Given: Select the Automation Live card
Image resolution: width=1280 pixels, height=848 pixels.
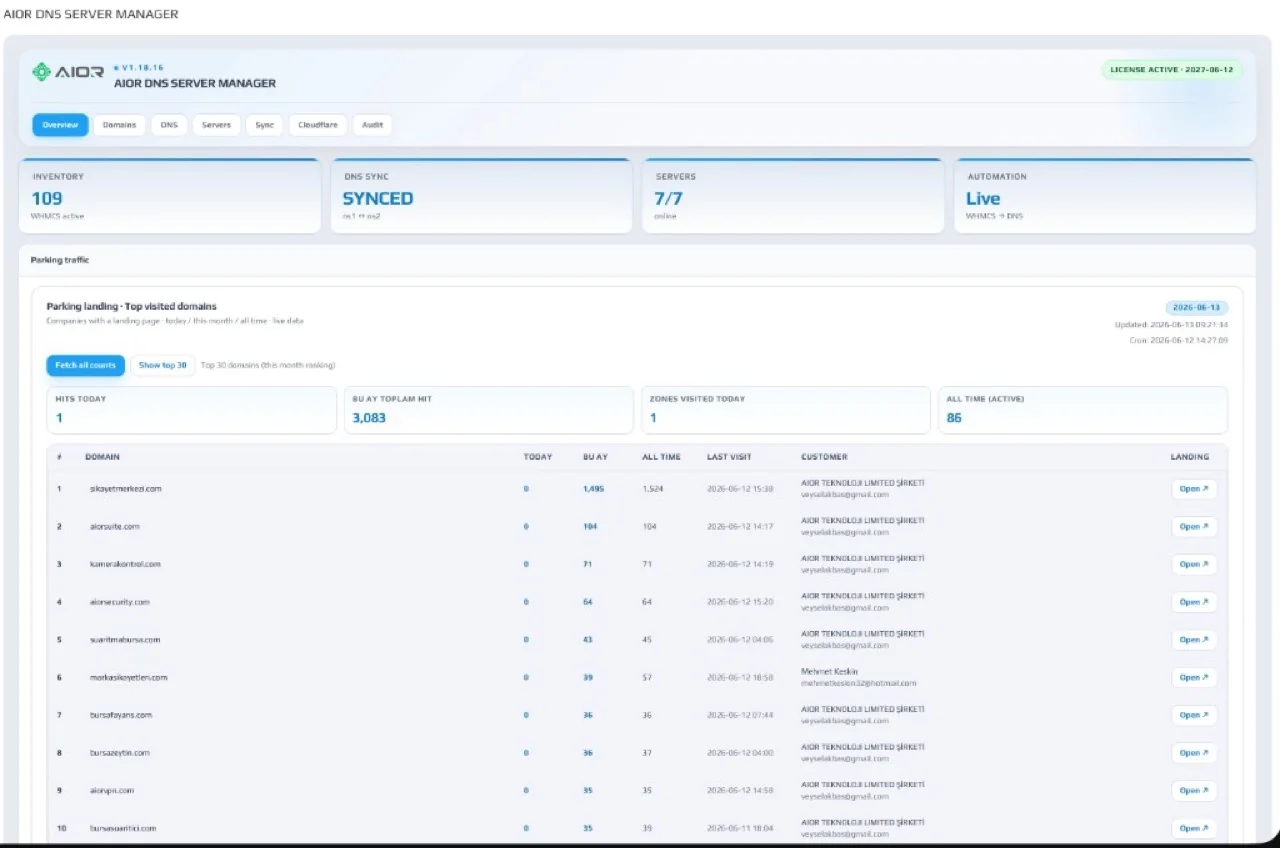Looking at the screenshot, I should (1105, 196).
